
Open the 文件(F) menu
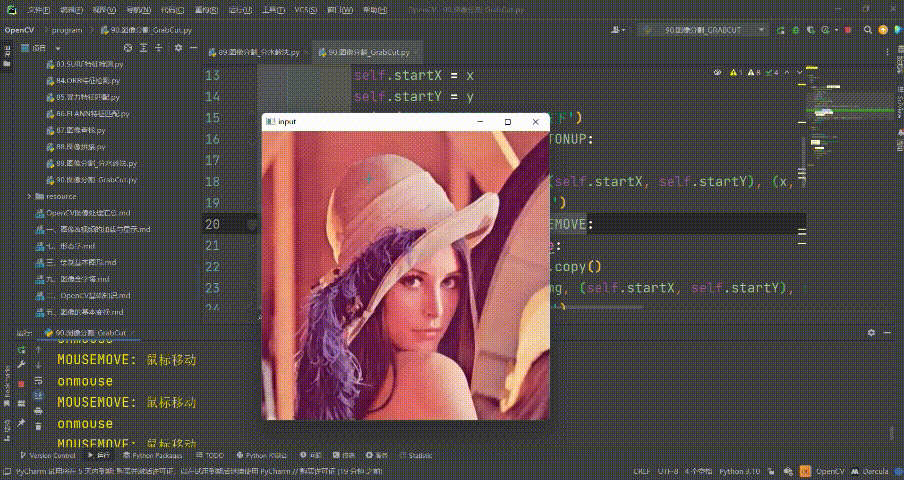(x=39, y=10)
